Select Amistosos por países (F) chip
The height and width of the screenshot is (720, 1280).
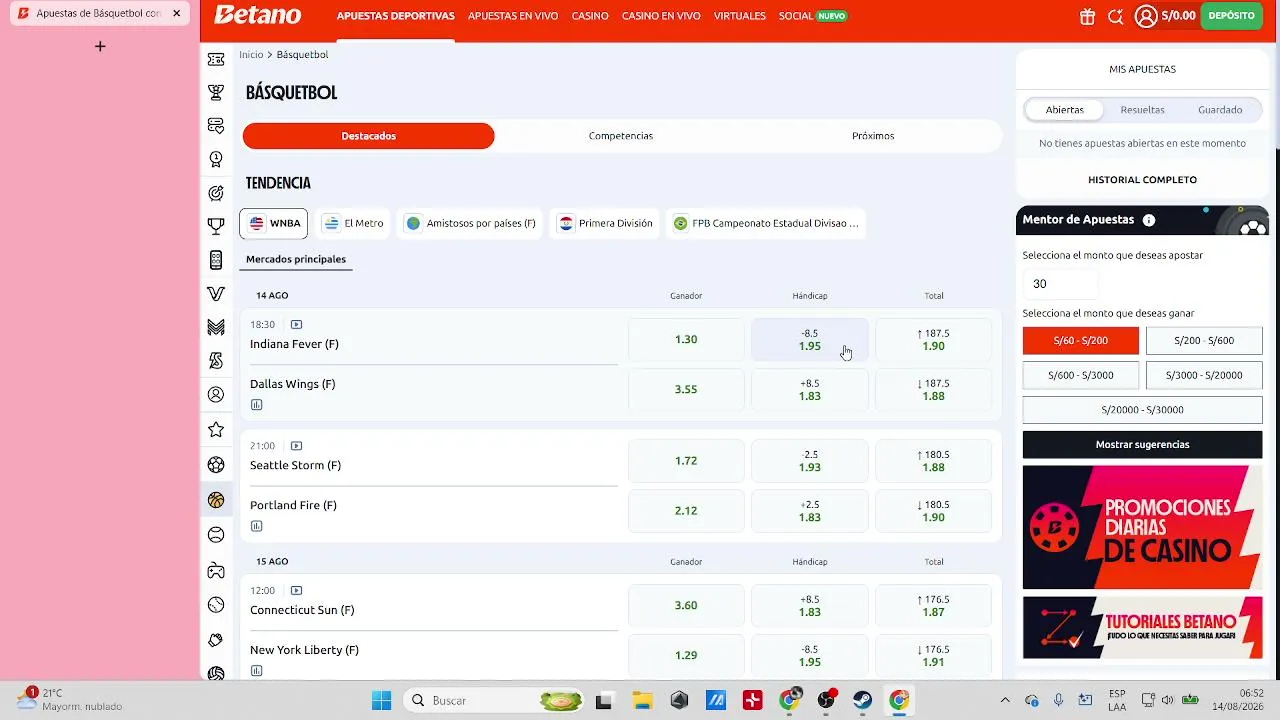(470, 223)
